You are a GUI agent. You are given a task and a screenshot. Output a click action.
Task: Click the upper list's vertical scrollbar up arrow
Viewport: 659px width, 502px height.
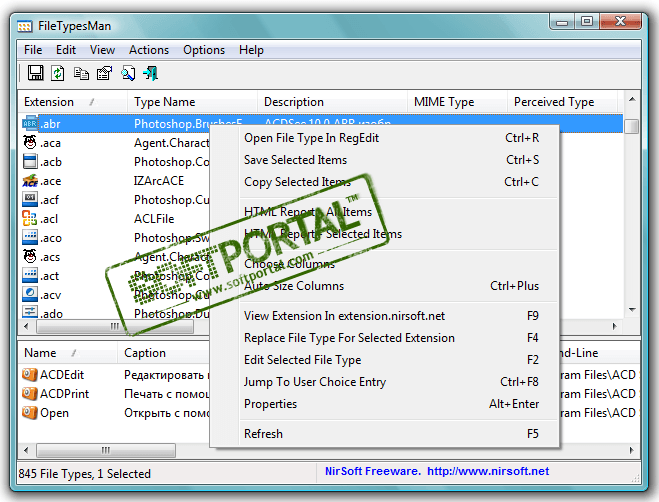pyautogui.click(x=631, y=100)
